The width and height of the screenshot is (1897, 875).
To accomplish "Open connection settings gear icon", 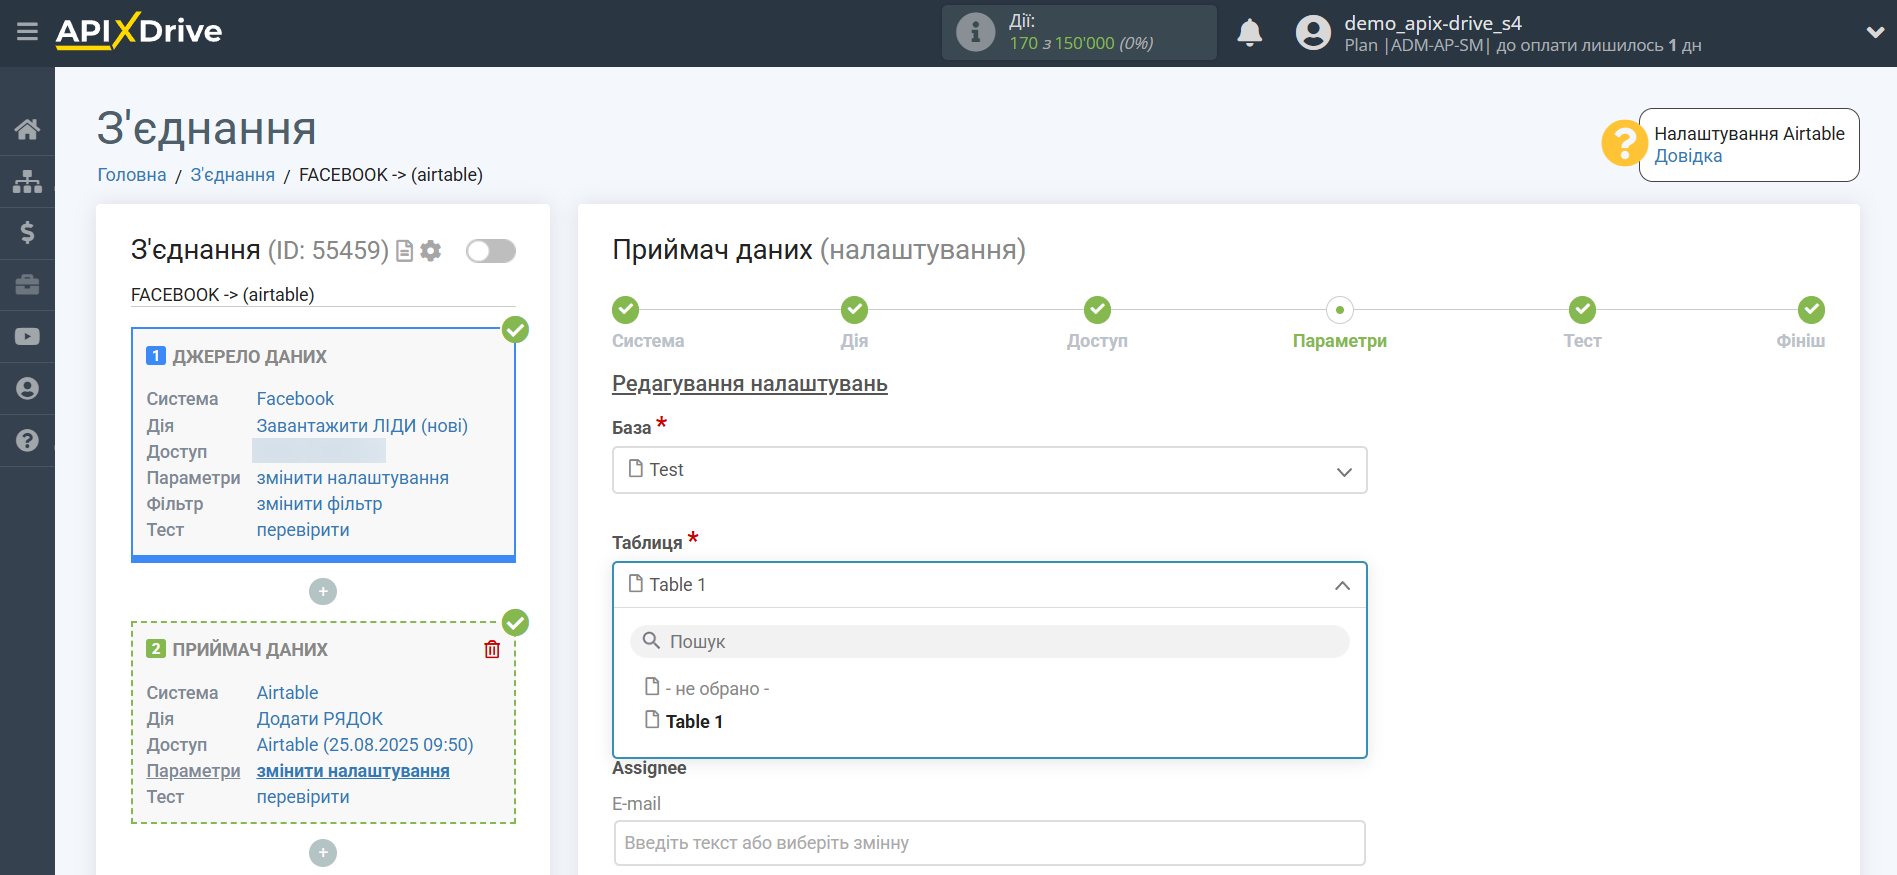I will pyautogui.click(x=431, y=251).
